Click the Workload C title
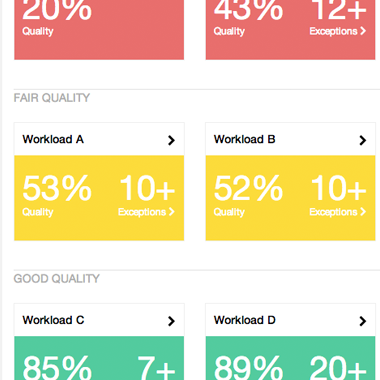 point(53,320)
